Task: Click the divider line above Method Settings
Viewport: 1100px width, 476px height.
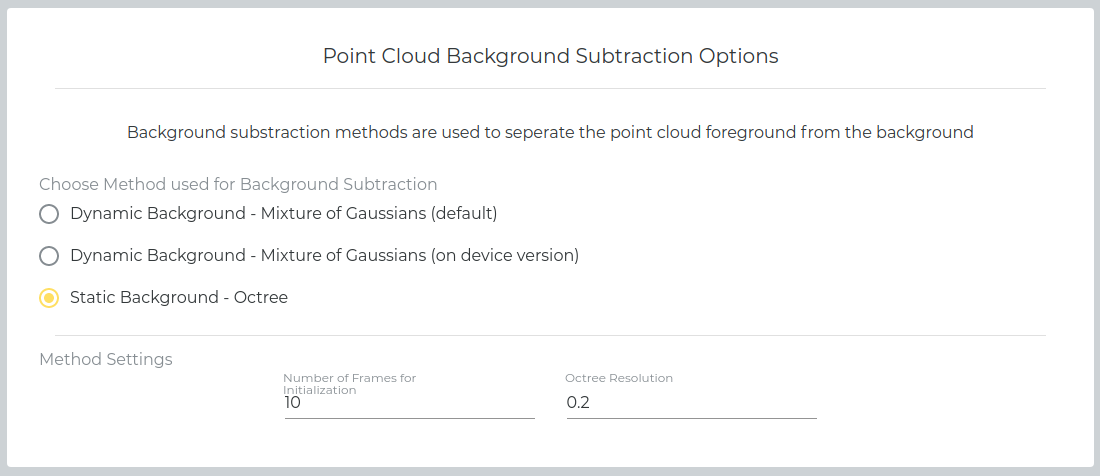Action: click(550, 335)
